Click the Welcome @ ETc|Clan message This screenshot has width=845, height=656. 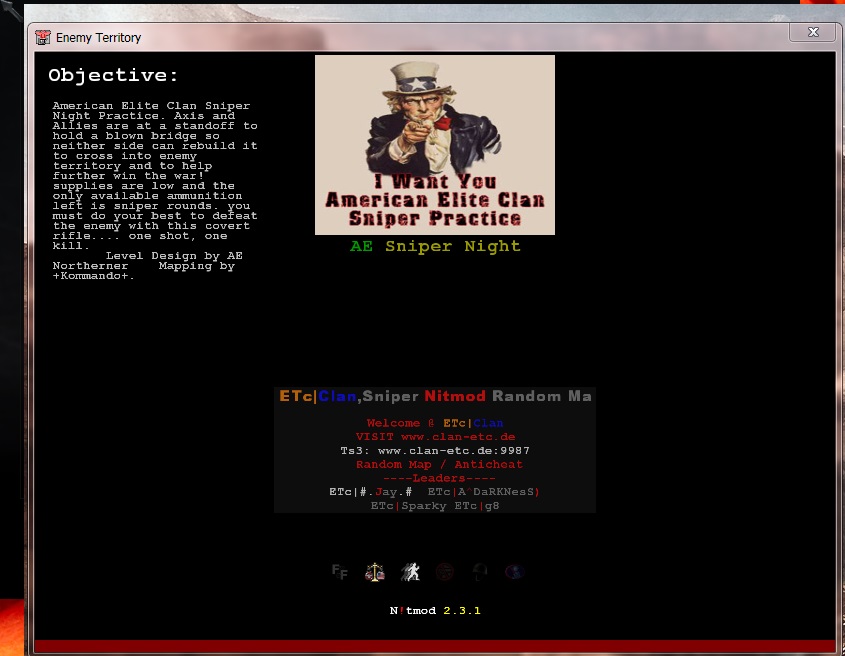[435, 423]
